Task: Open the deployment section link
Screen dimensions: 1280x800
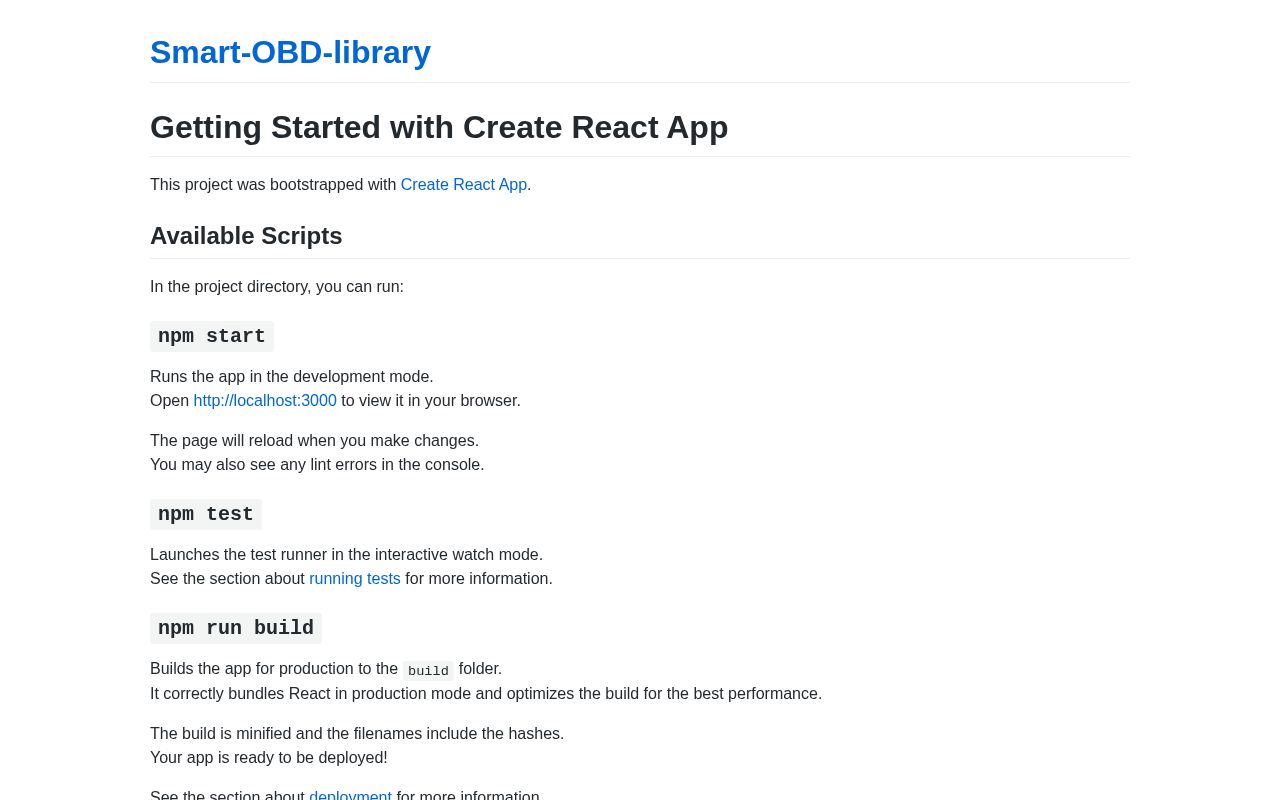Action: coord(350,795)
